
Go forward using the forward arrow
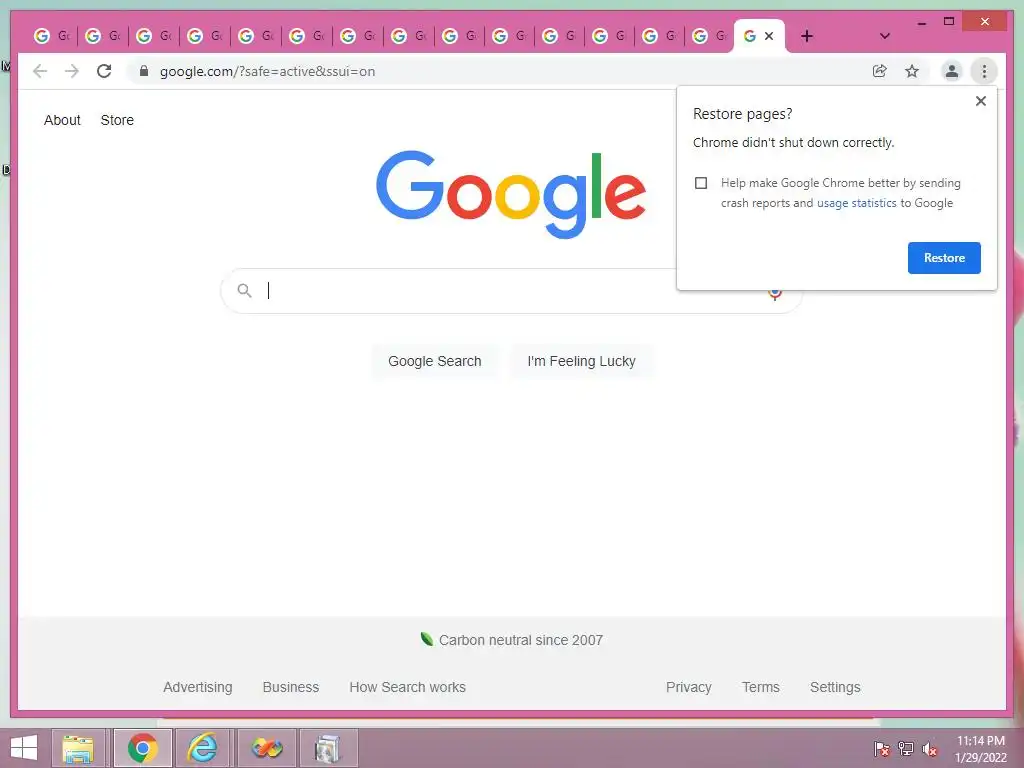[x=72, y=71]
